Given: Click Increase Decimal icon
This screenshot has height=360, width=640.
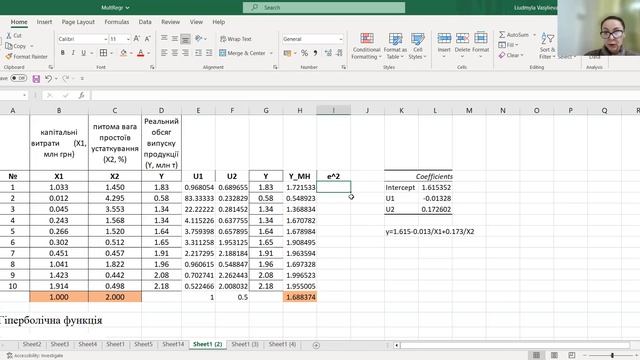Looking at the screenshot, I should [328, 53].
